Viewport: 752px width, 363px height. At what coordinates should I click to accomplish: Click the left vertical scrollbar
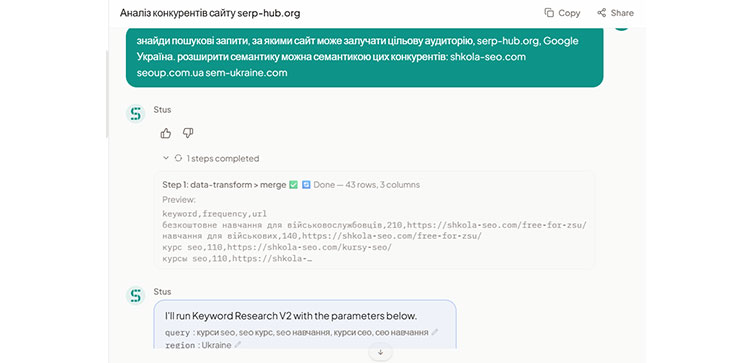coord(107,94)
